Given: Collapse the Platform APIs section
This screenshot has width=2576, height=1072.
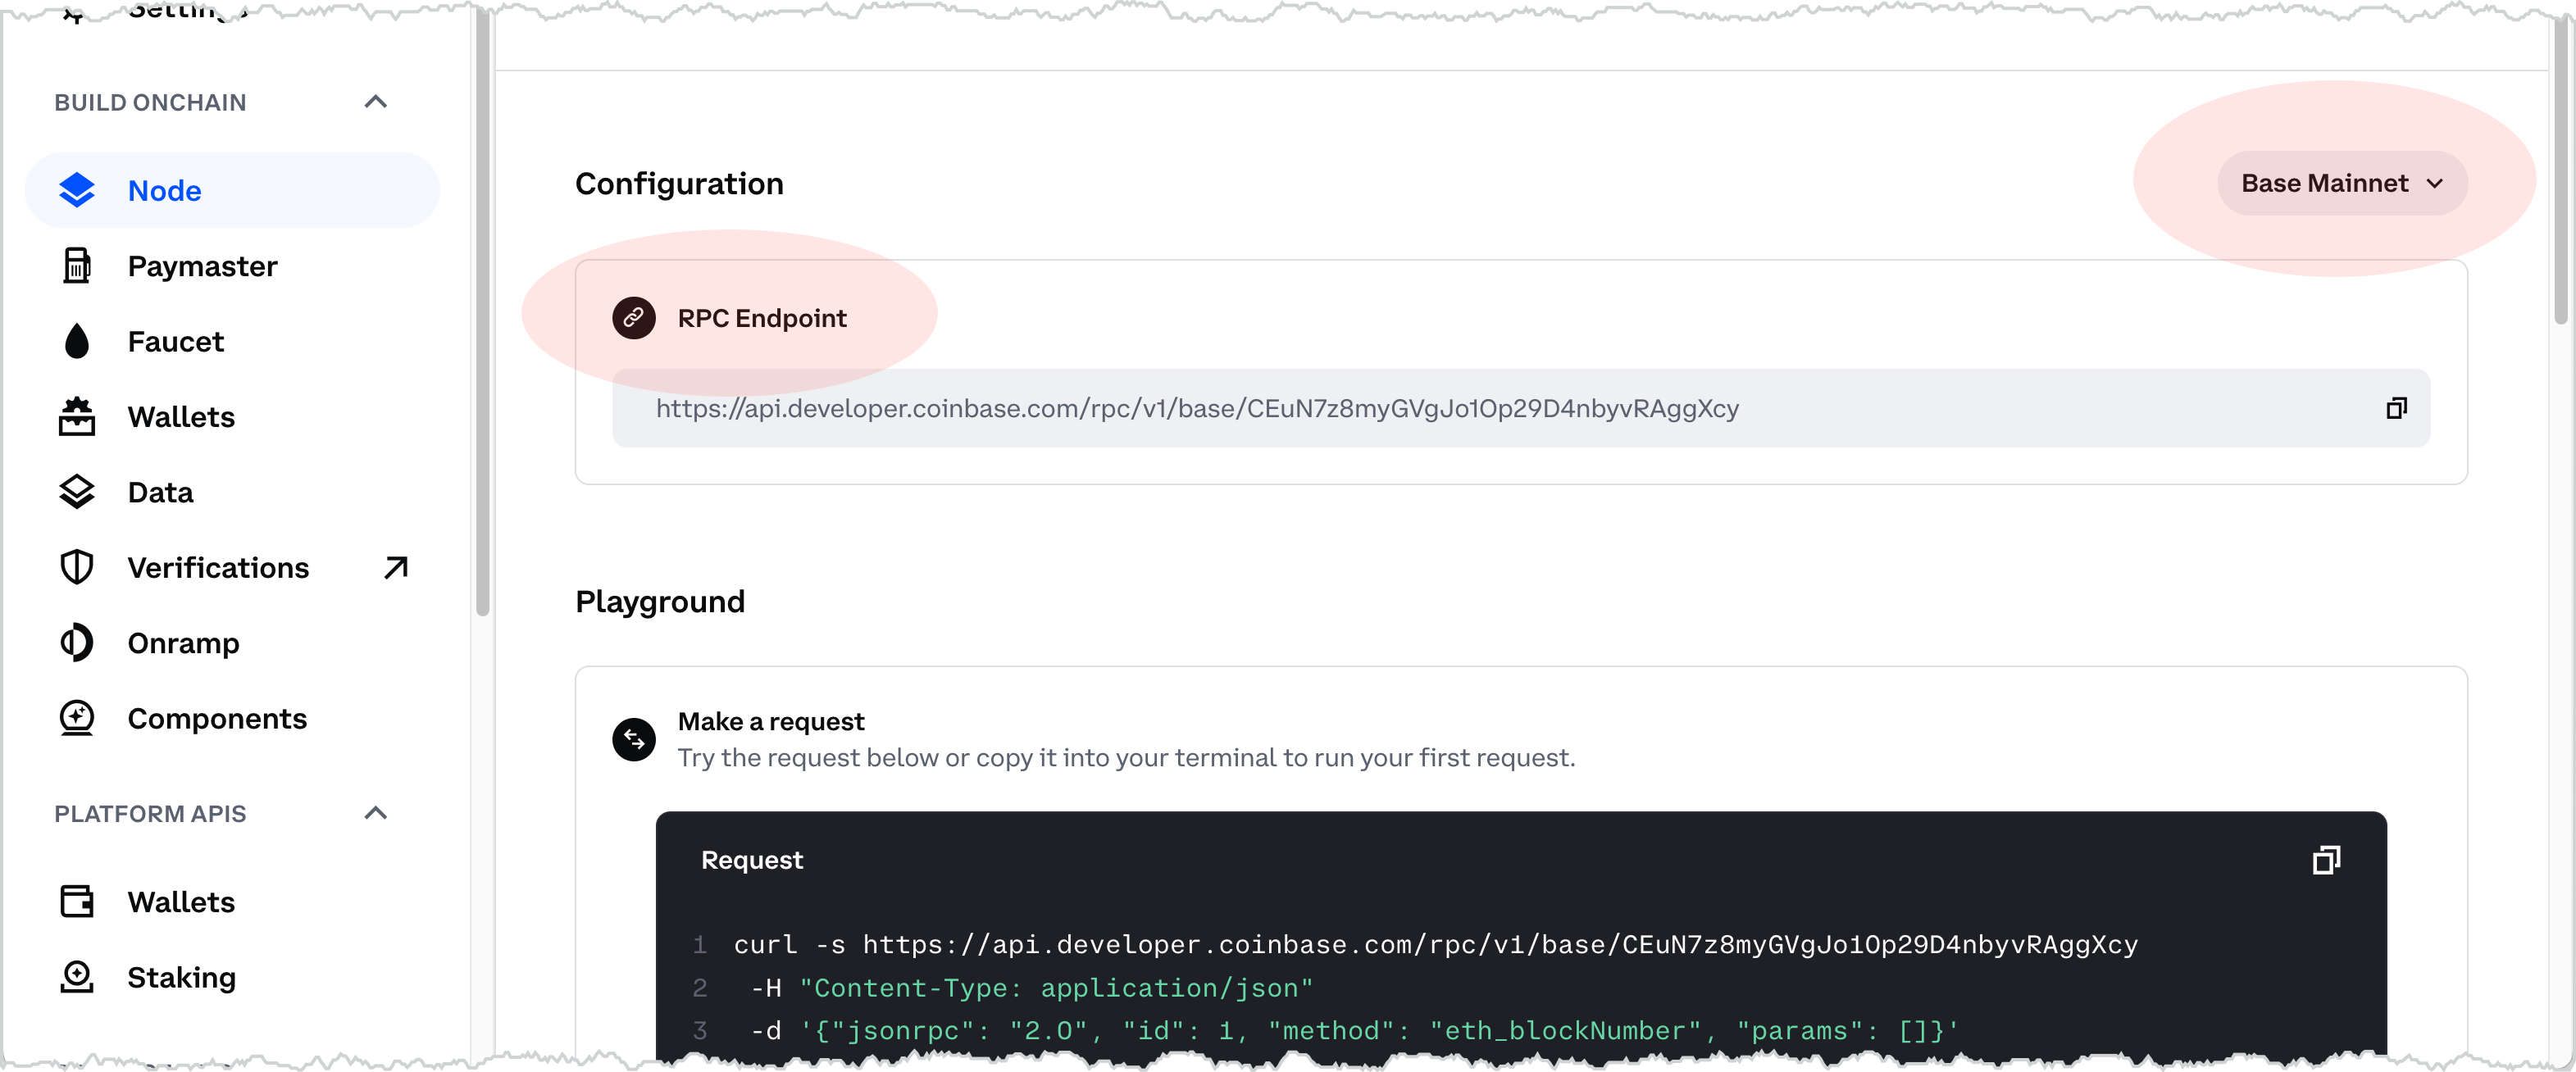Looking at the screenshot, I should pos(375,813).
